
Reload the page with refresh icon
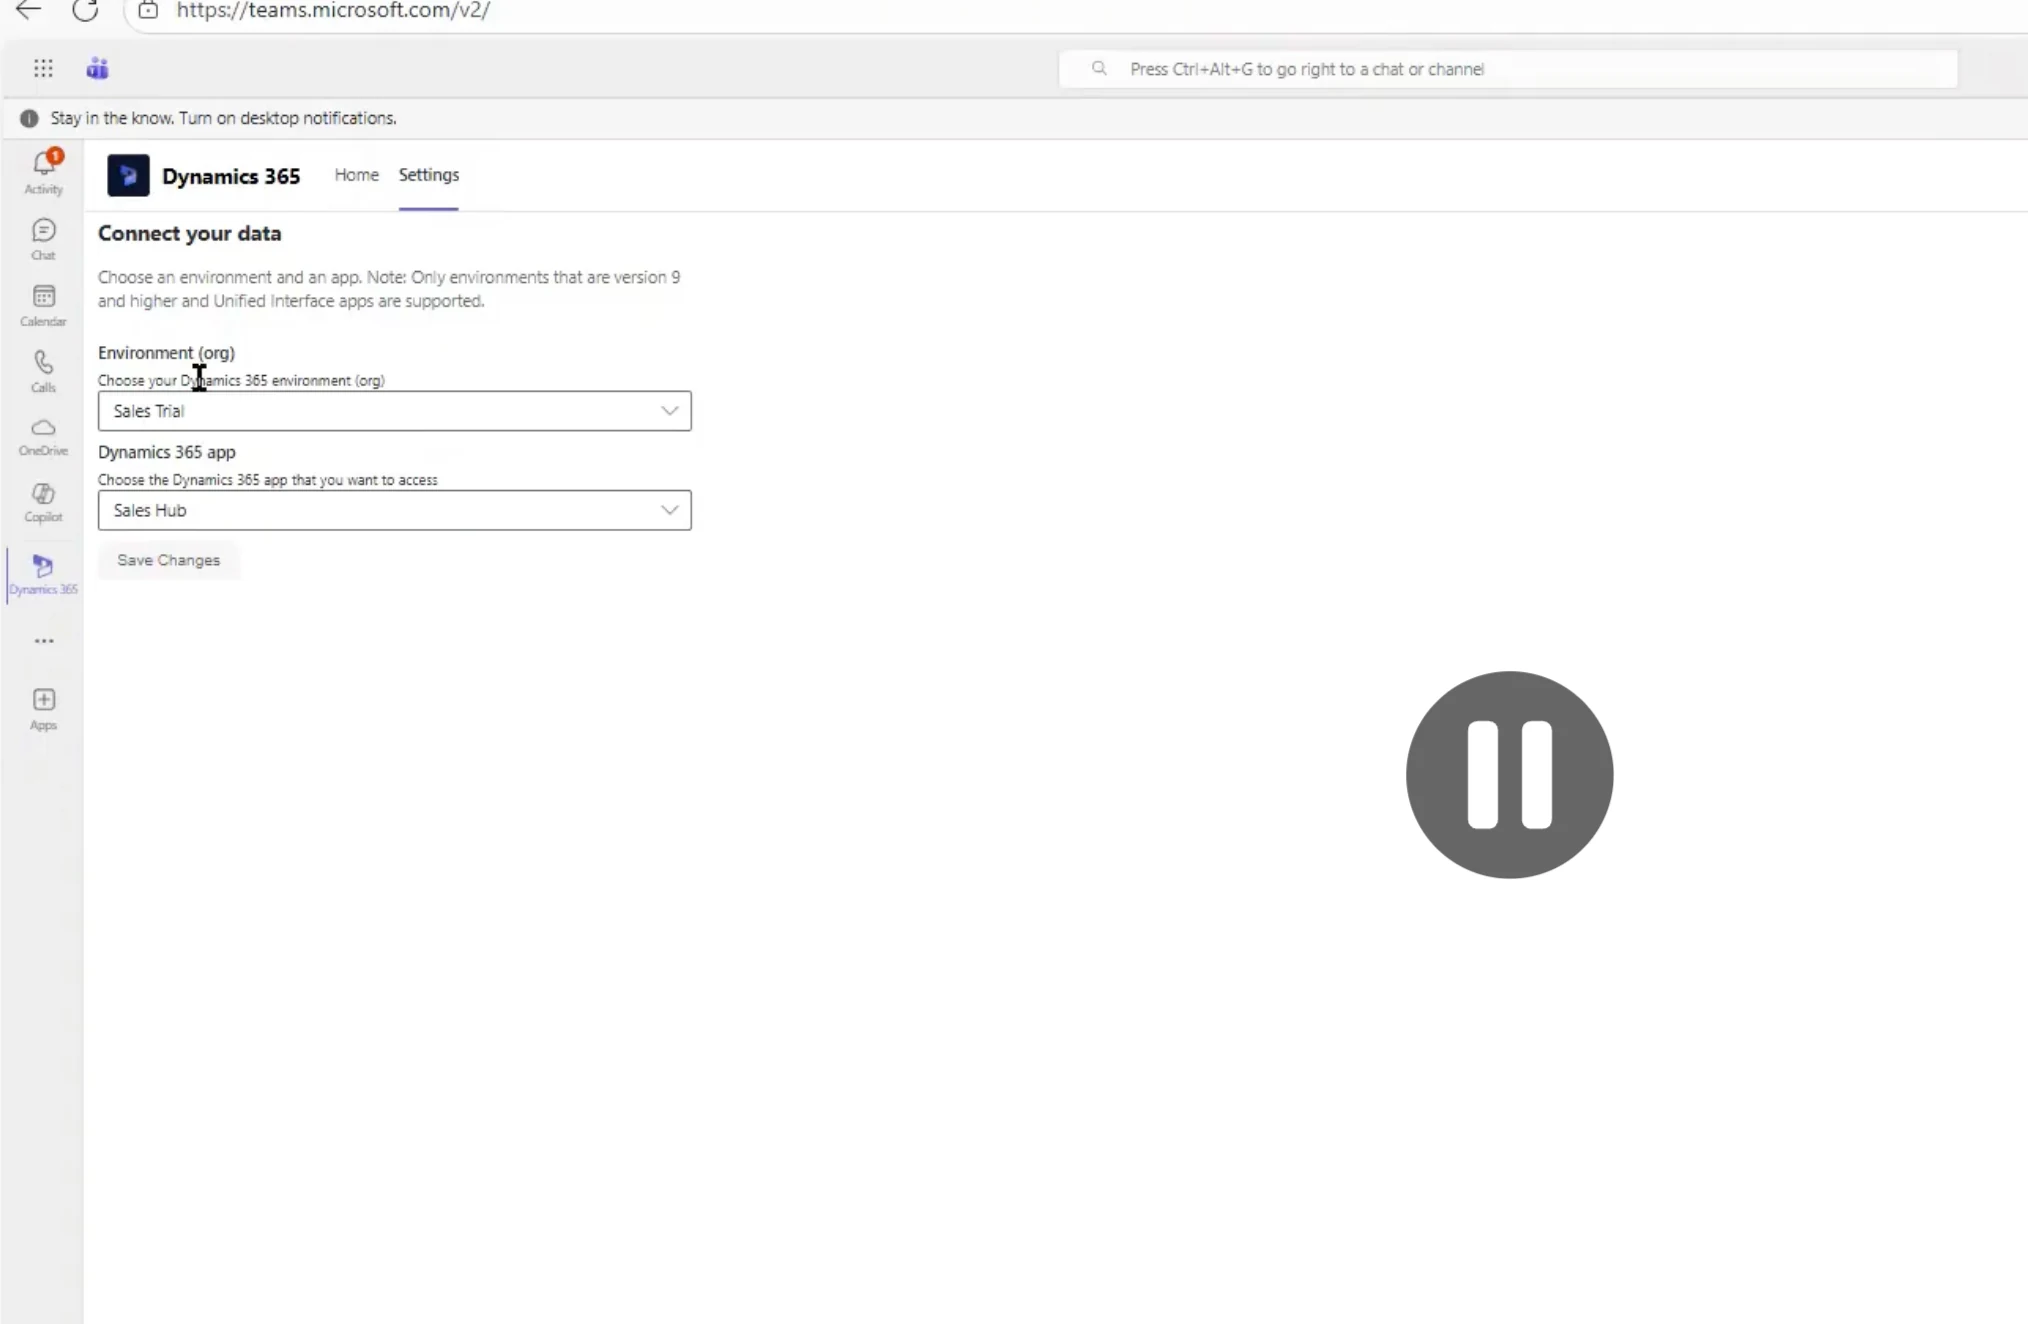tap(85, 11)
